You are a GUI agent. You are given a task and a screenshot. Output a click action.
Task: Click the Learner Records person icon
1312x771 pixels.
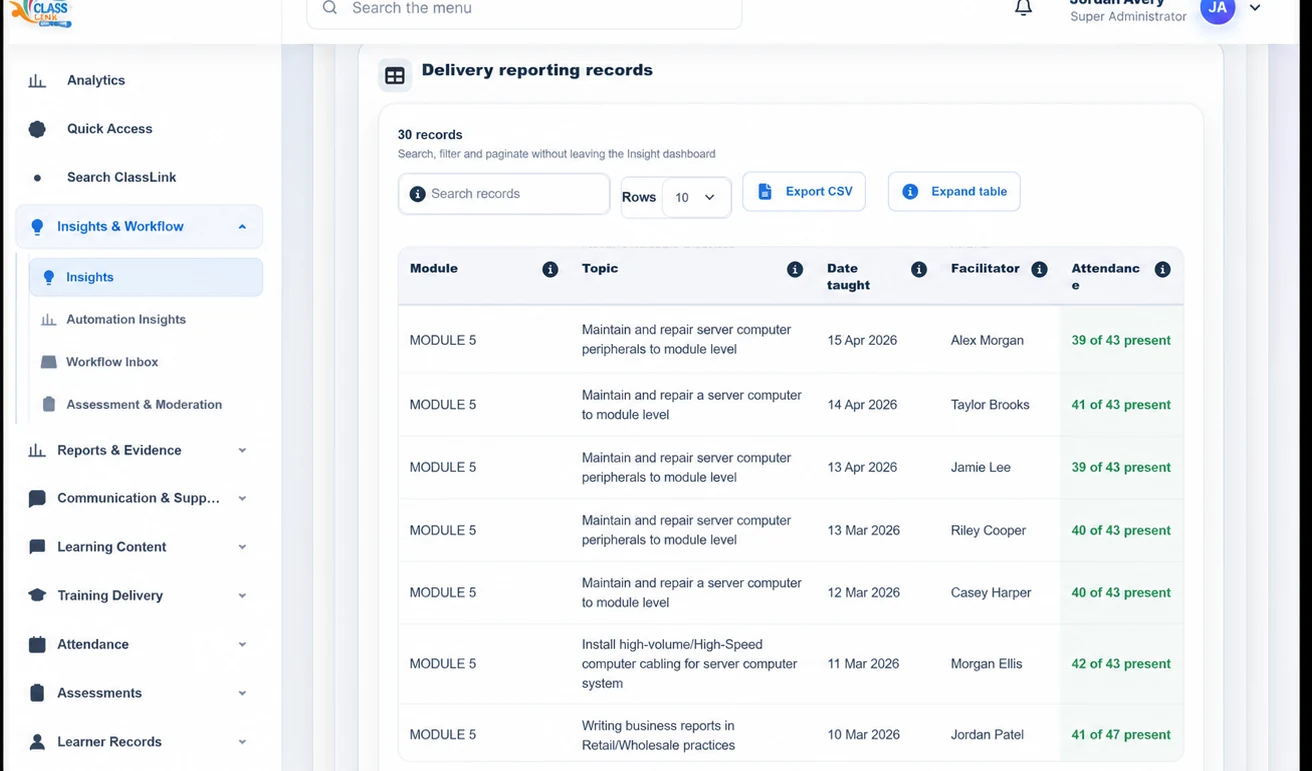point(37,742)
